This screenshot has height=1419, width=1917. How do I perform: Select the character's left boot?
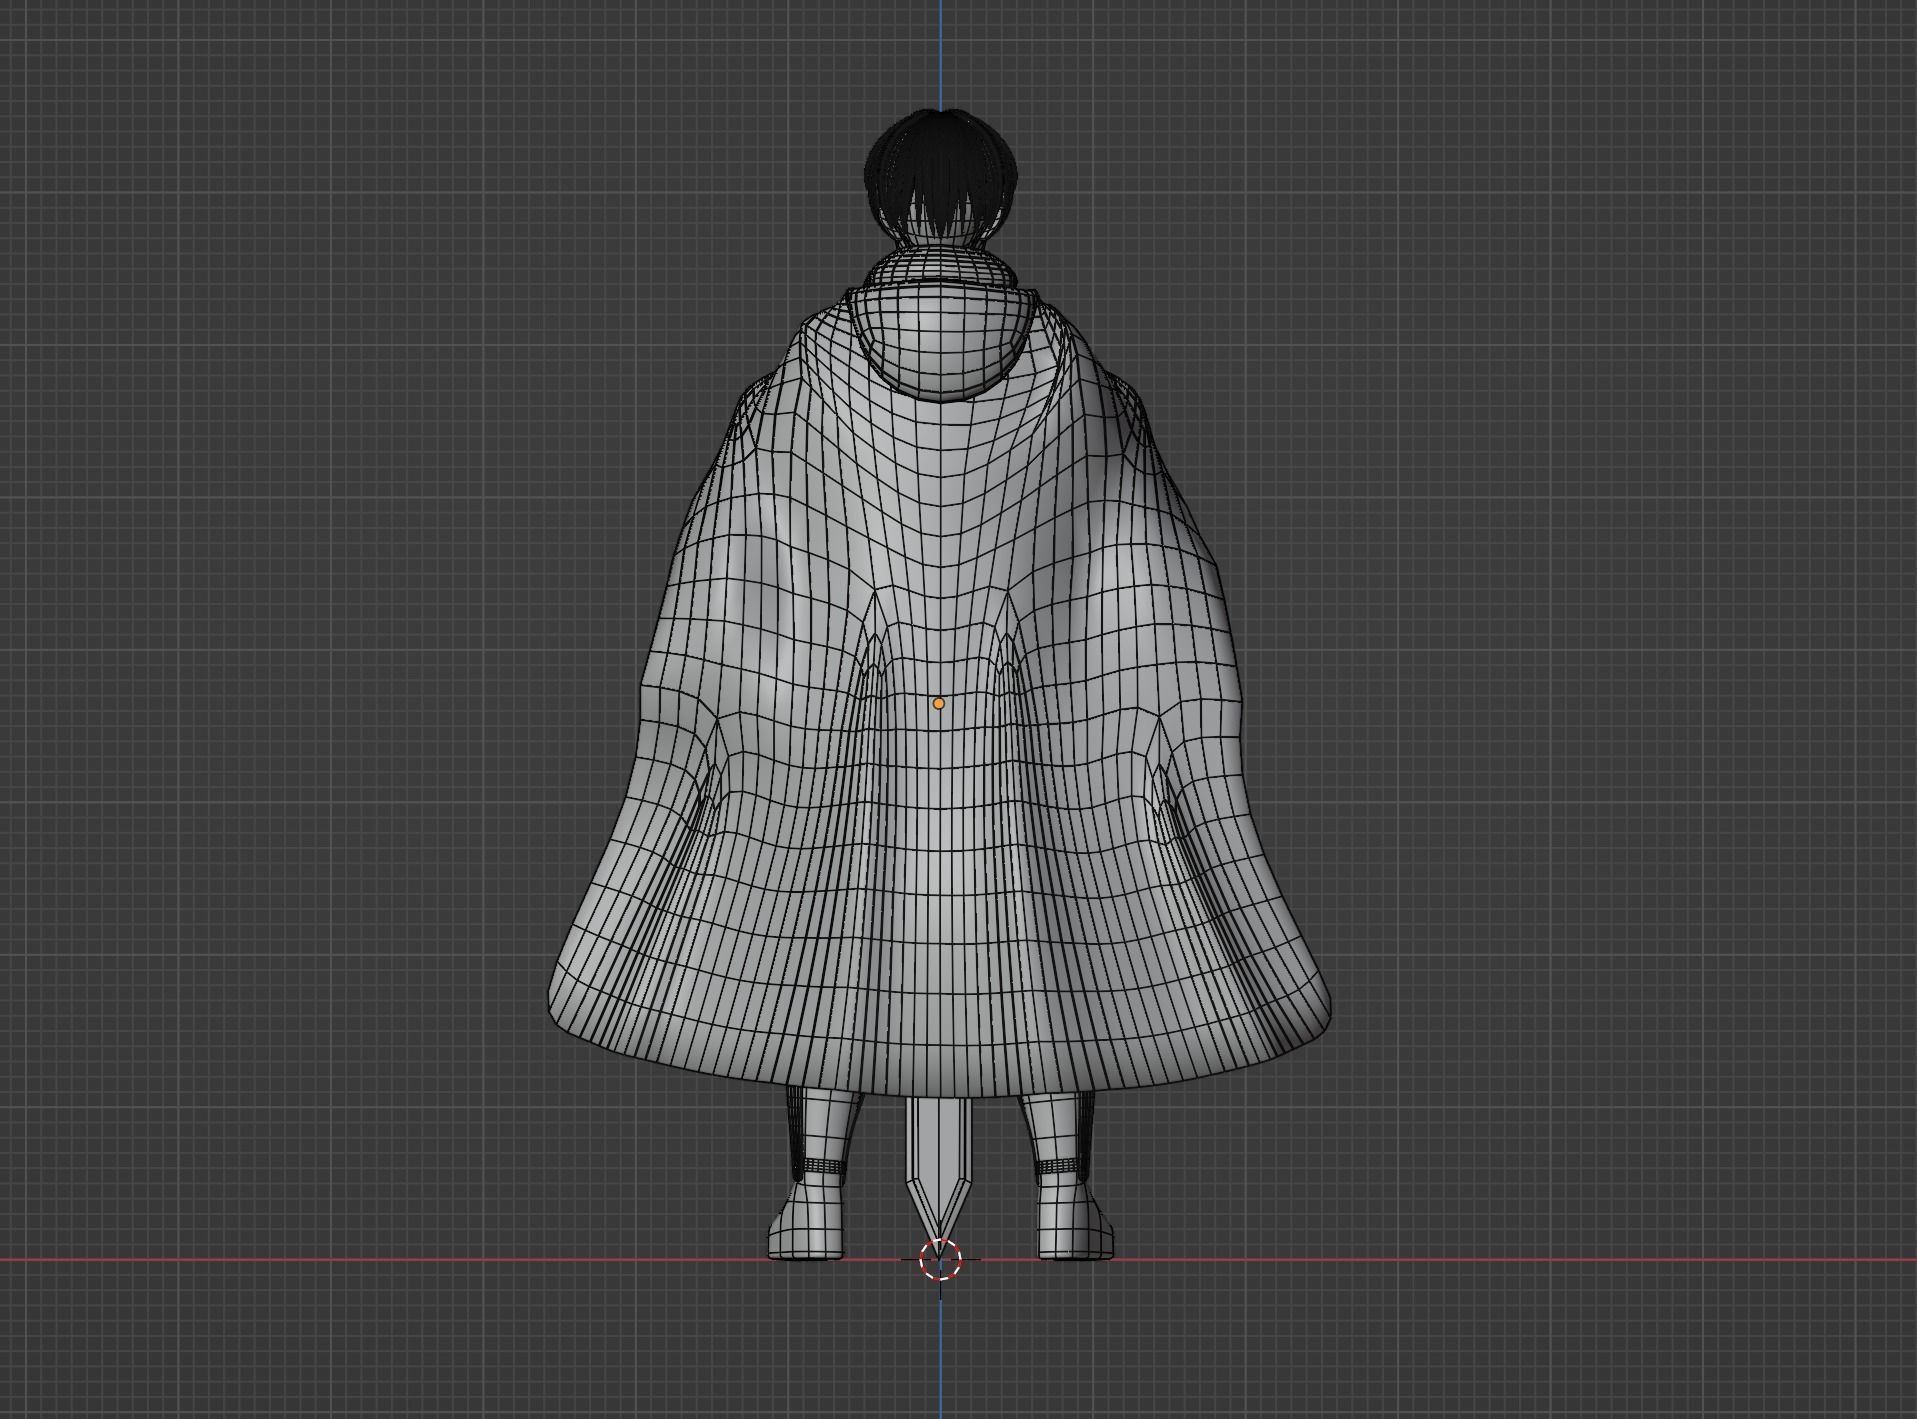click(x=806, y=1220)
